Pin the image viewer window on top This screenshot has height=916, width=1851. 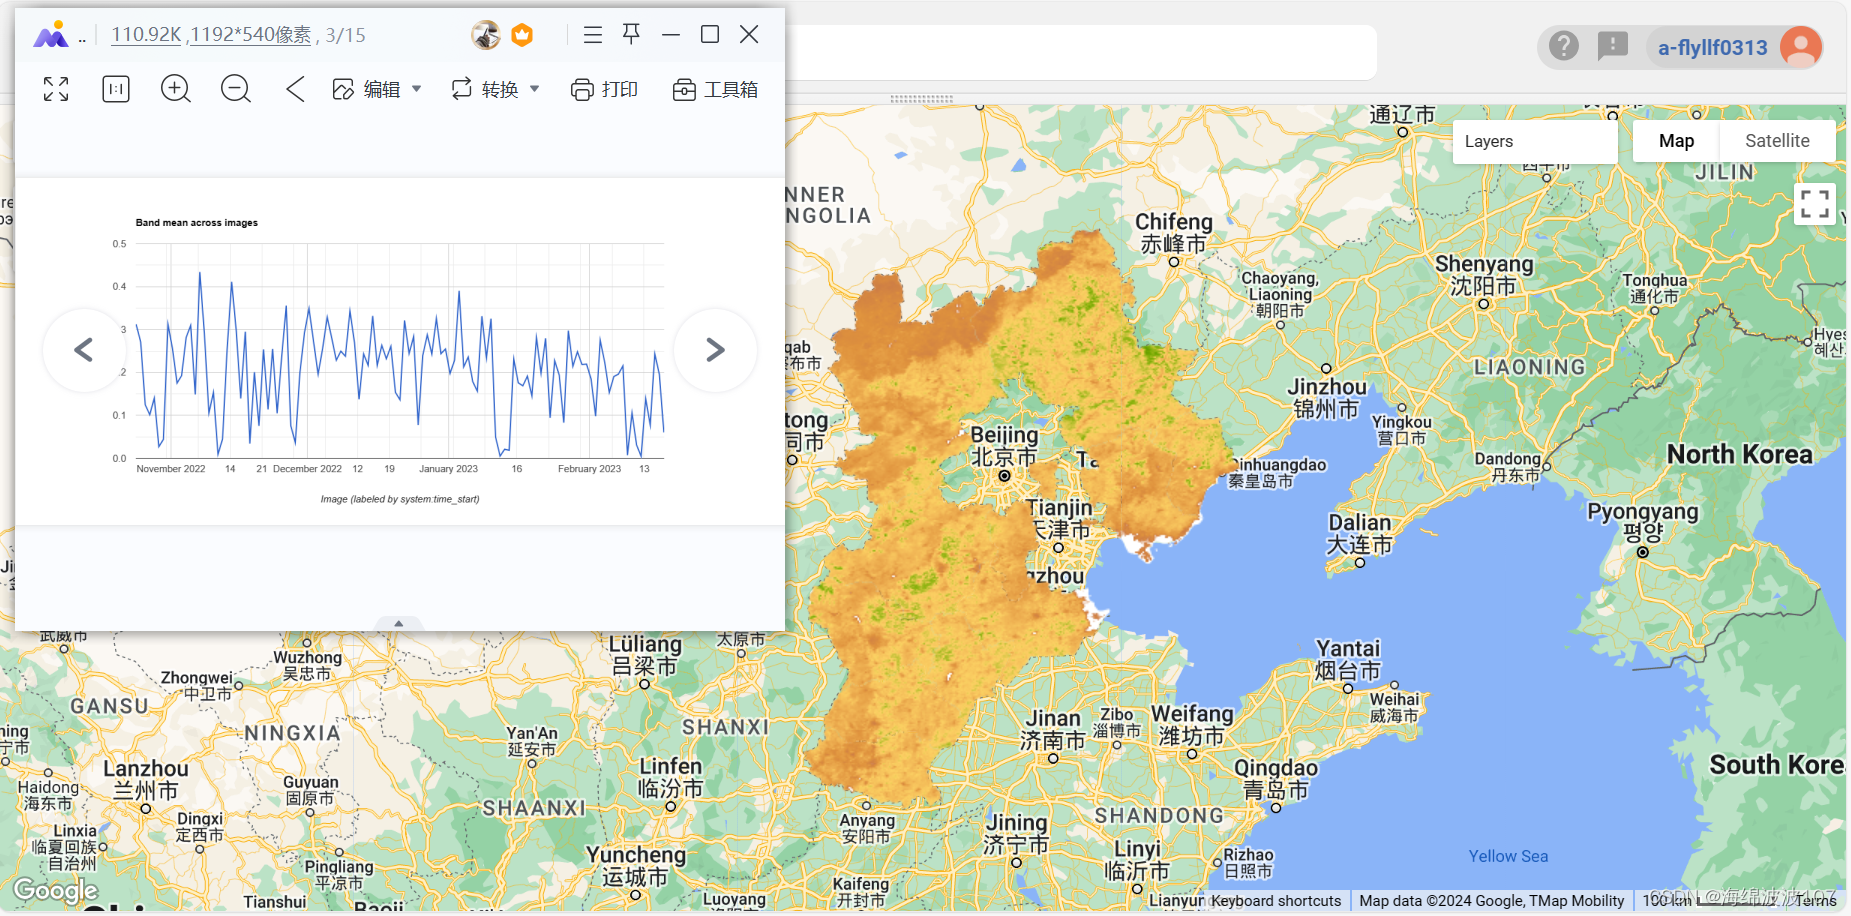631,34
